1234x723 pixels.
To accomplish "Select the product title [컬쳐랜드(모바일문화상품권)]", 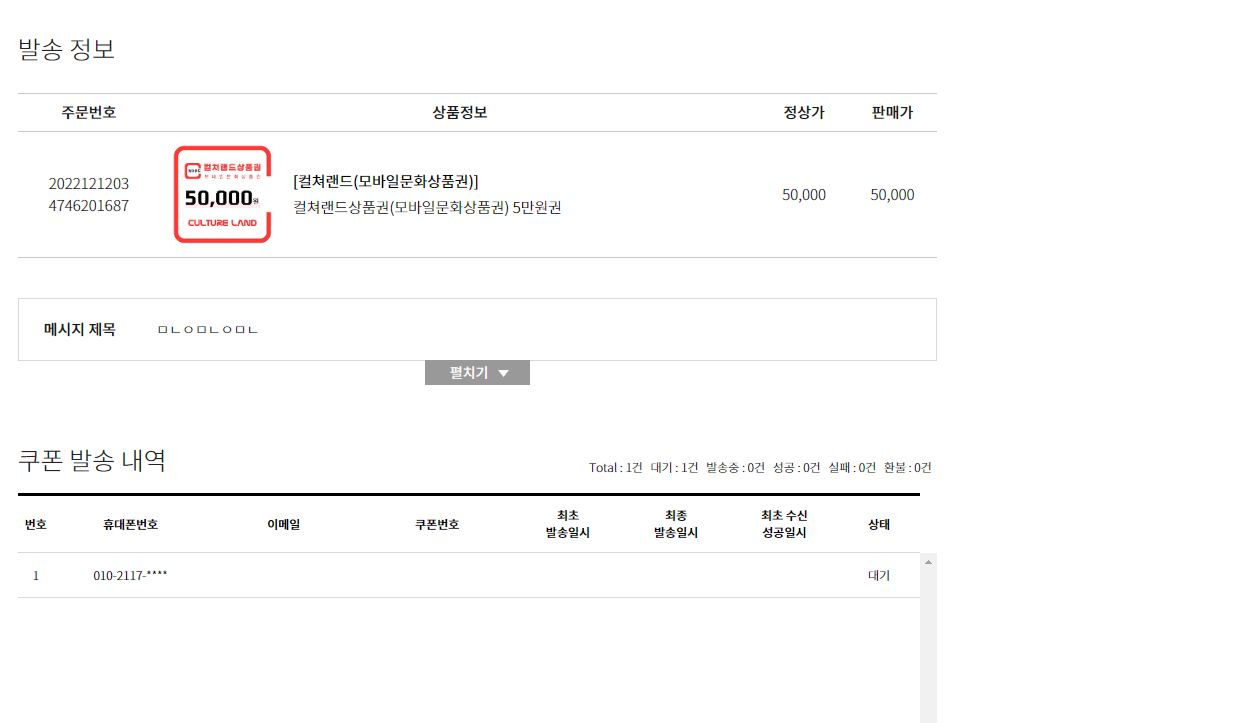I will (386, 181).
